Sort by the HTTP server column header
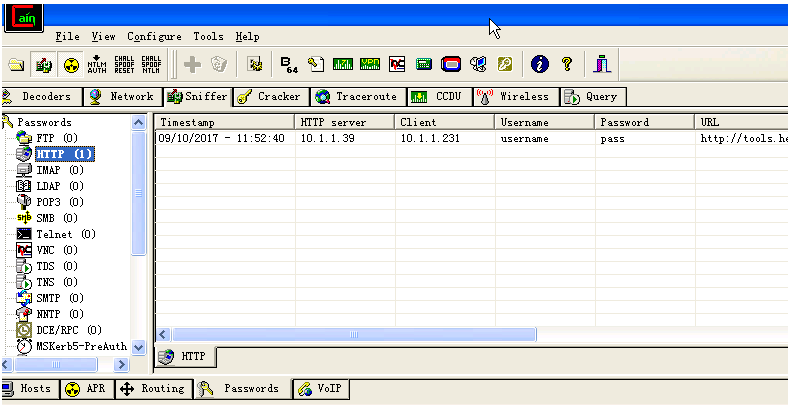Viewport: 788px width, 405px height. [344, 122]
